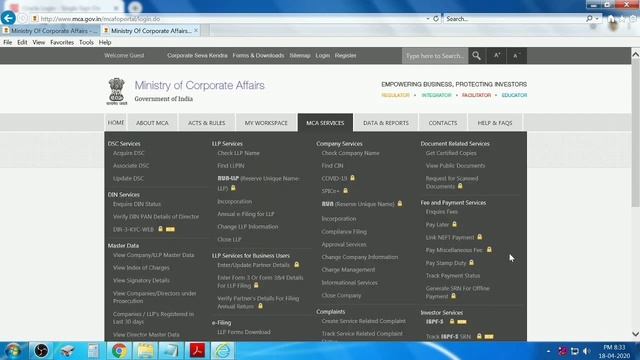Image resolution: width=640 pixels, height=360 pixels.
Task: Open the File Explorer folder taskbar icon
Action: tap(145, 351)
